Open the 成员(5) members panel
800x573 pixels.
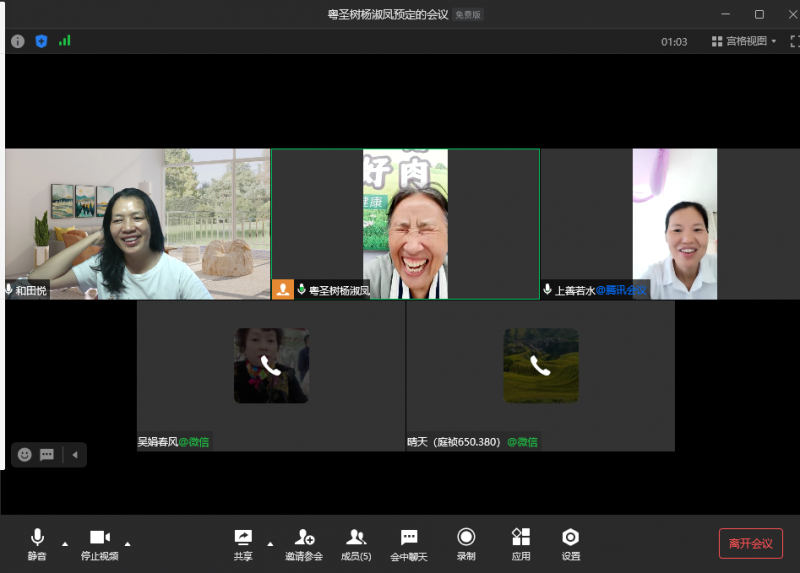click(355, 543)
